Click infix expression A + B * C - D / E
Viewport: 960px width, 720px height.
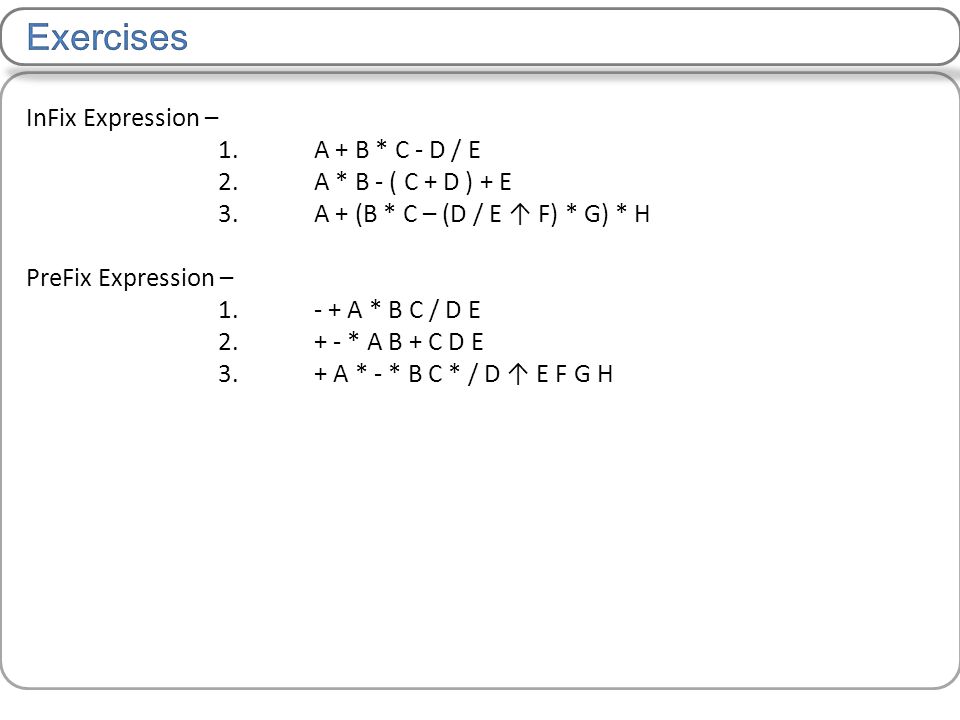click(397, 150)
